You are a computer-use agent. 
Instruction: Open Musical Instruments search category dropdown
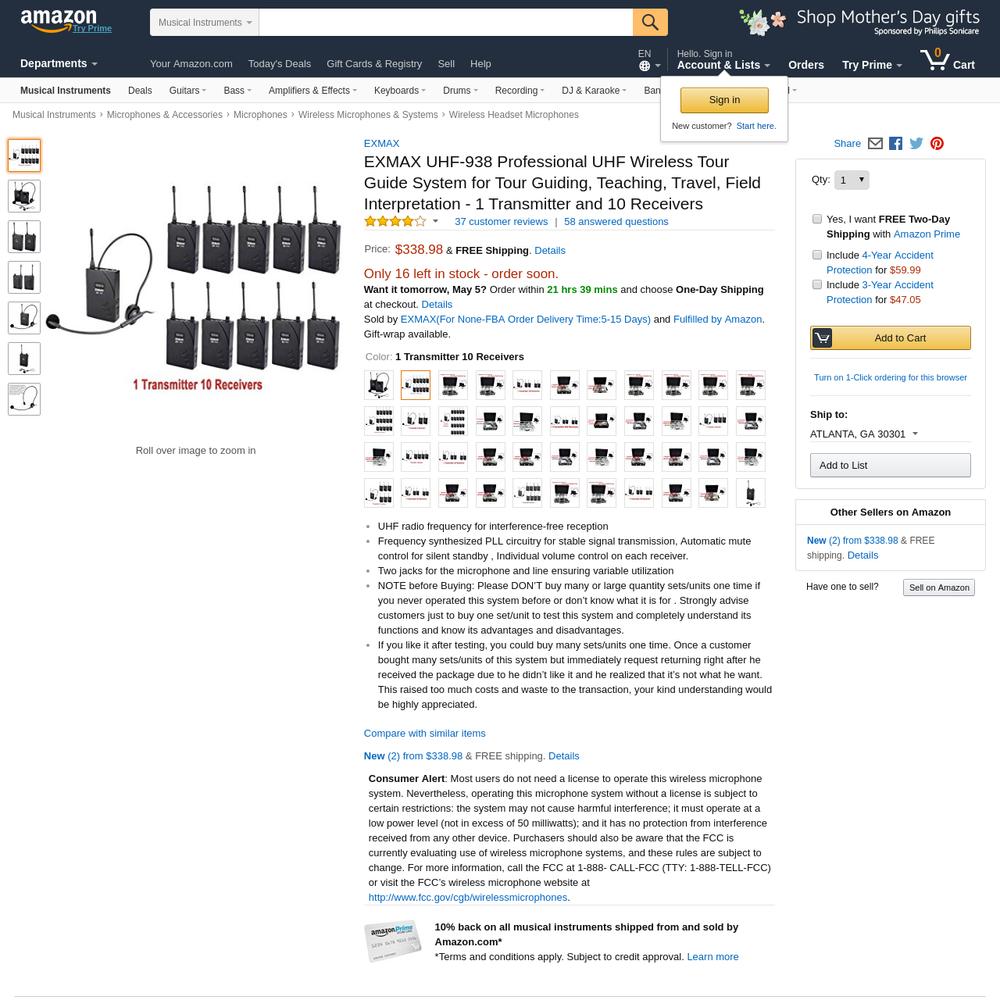[x=205, y=22]
